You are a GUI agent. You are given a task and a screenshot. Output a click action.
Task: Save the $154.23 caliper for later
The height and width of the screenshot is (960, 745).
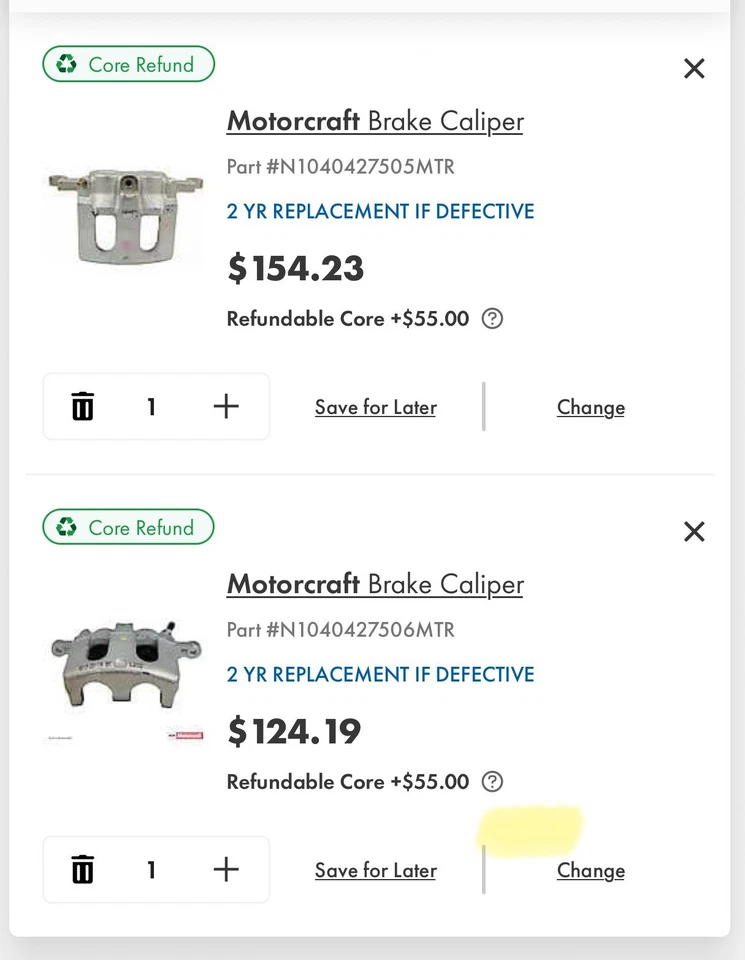[x=375, y=407]
